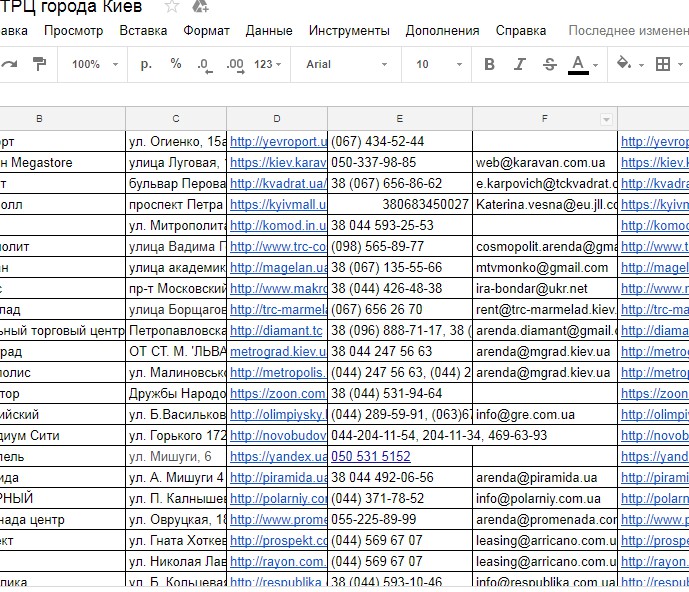Viewport: 689px width, 592px height.
Task: Expand the text color dropdown arrow
Action: point(595,65)
